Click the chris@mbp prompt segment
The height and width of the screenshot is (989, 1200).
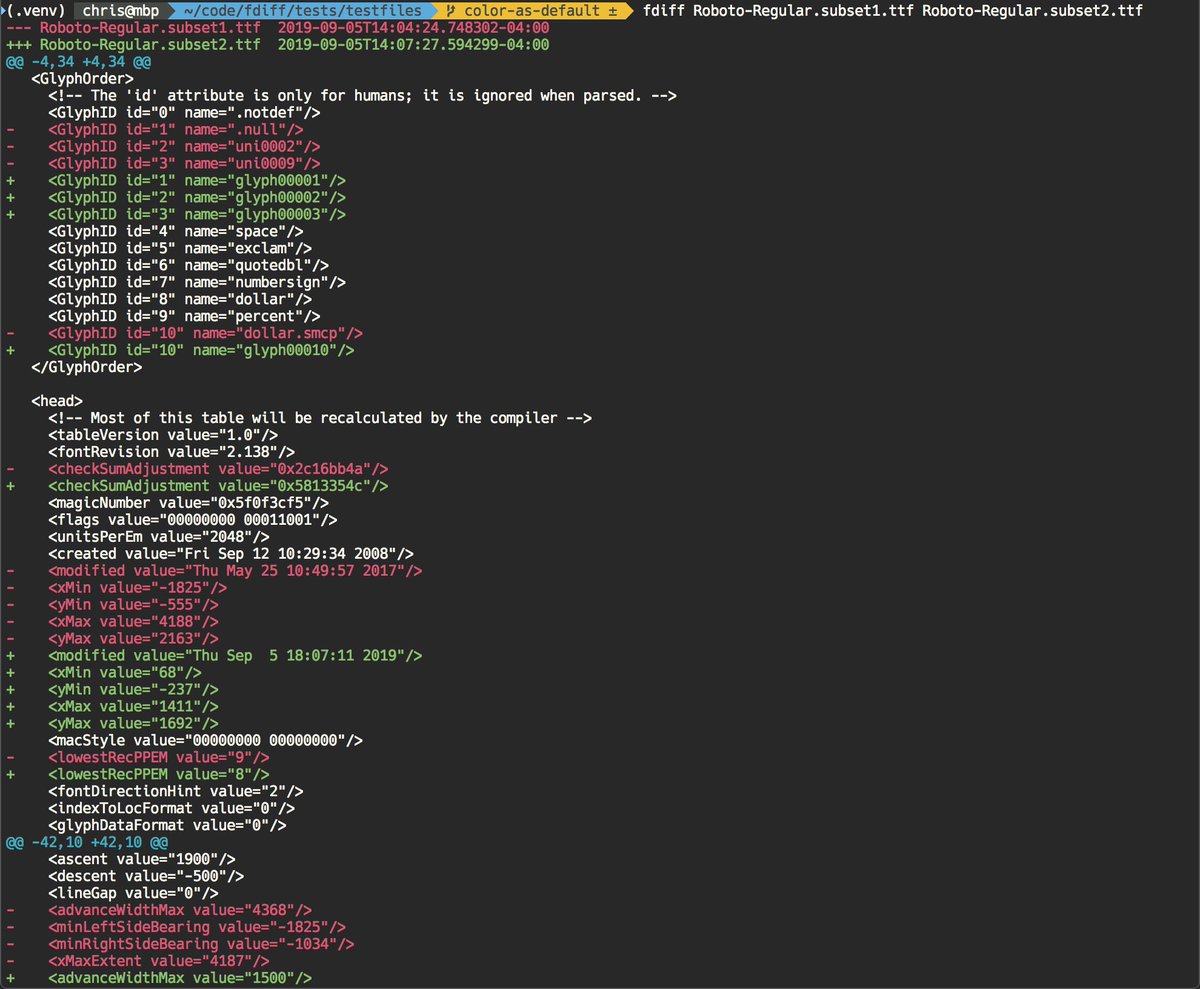click(121, 11)
